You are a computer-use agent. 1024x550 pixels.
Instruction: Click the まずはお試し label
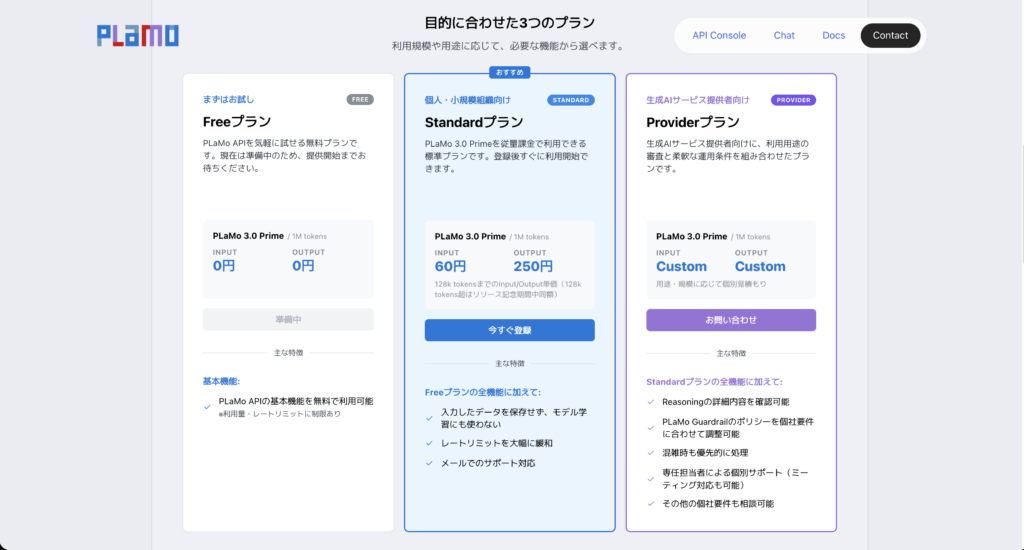(229, 99)
